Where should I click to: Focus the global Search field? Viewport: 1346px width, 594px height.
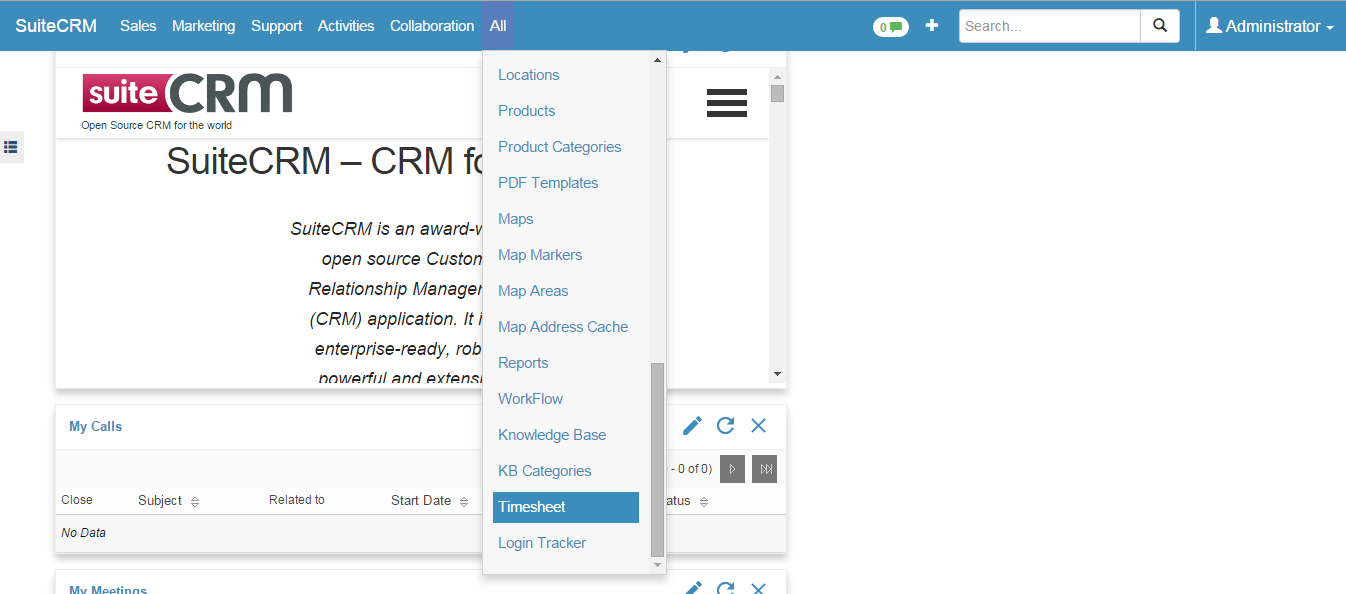tap(1050, 26)
